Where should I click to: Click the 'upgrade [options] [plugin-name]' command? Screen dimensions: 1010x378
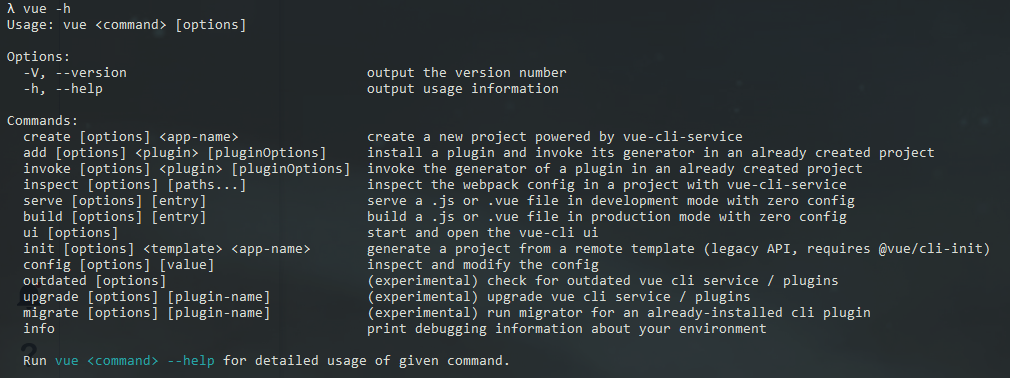[147, 297]
